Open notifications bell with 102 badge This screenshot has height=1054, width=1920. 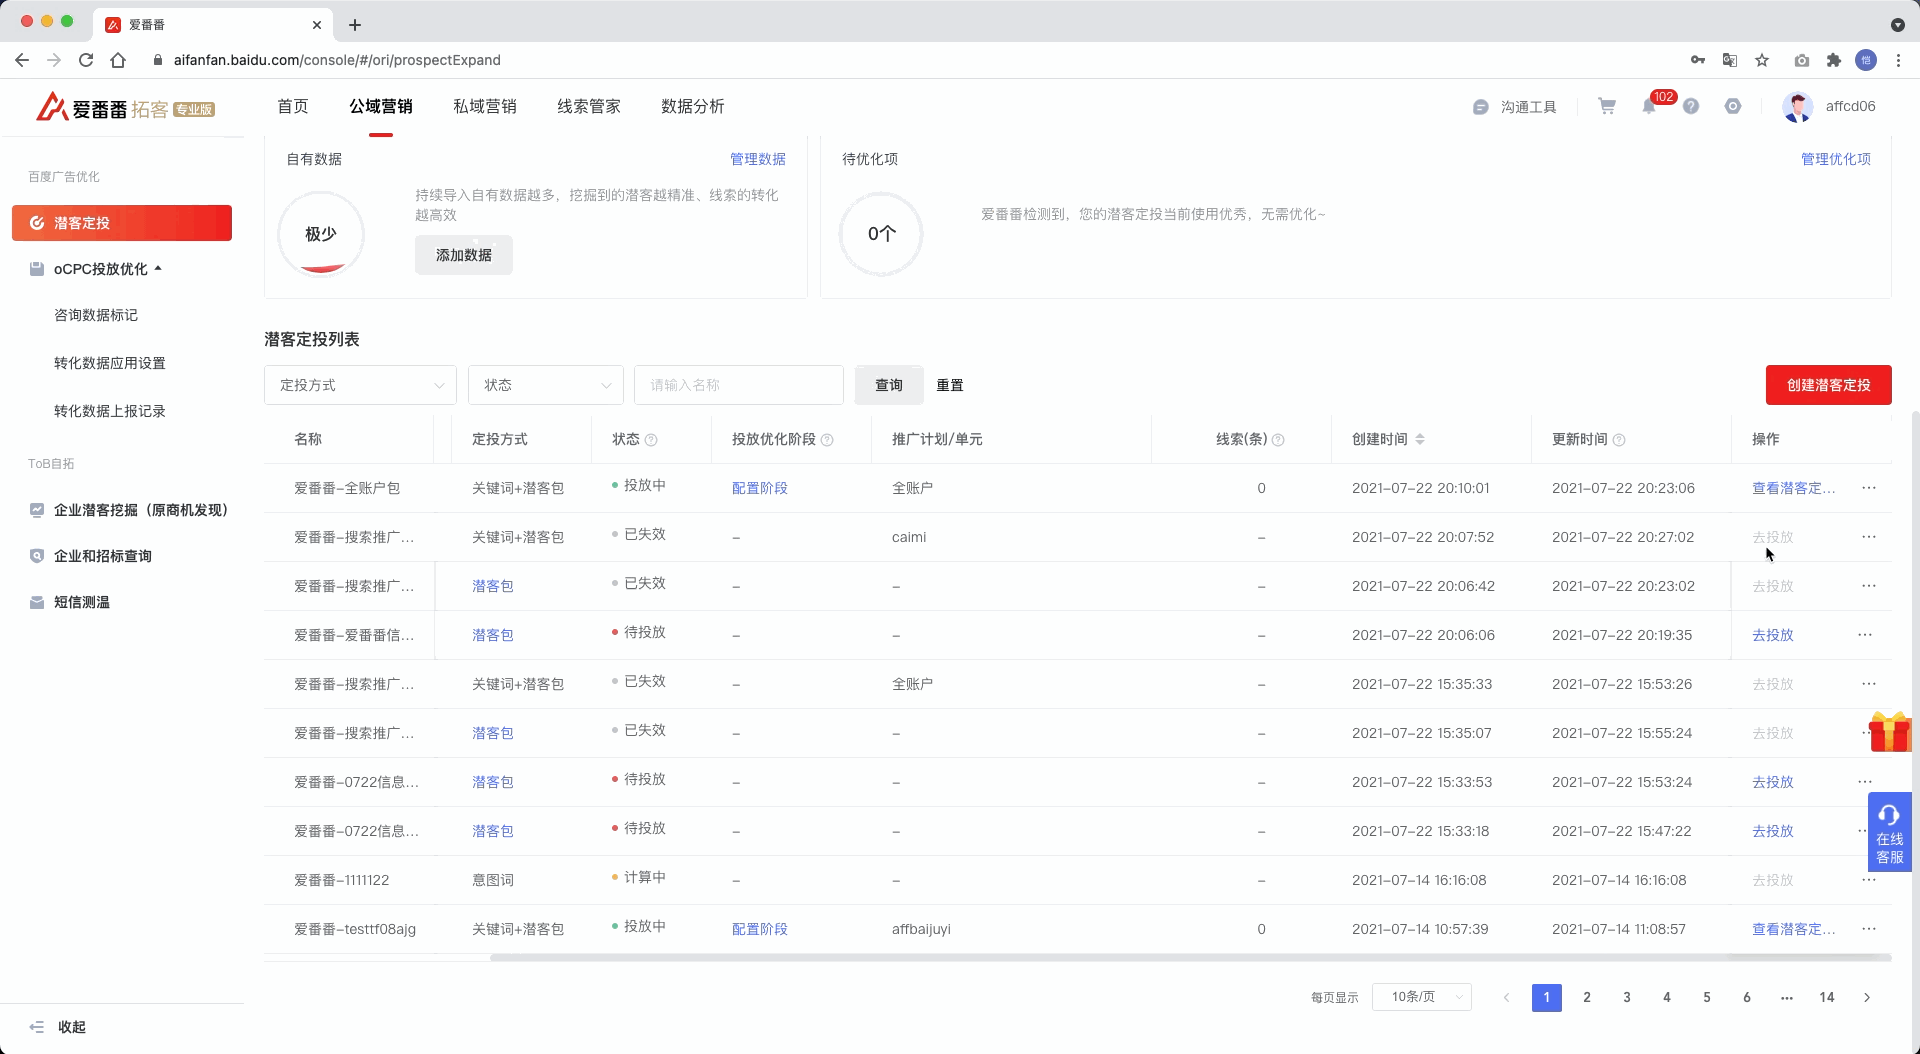tap(1649, 106)
